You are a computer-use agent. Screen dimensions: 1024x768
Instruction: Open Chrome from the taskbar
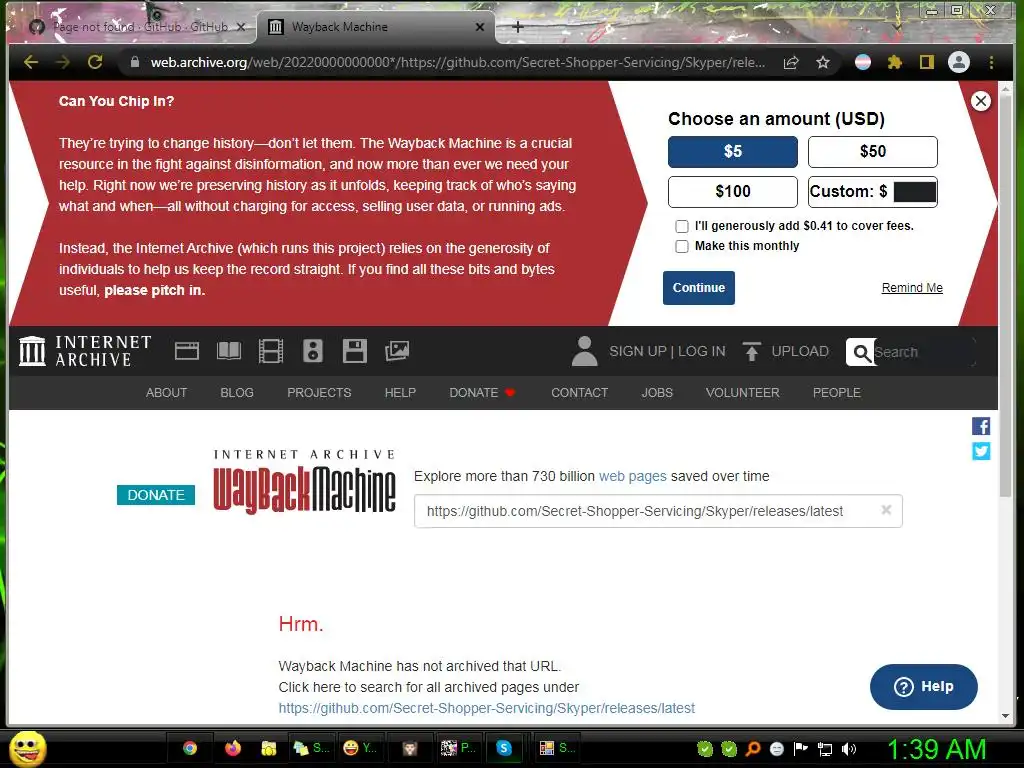pyautogui.click(x=190, y=748)
